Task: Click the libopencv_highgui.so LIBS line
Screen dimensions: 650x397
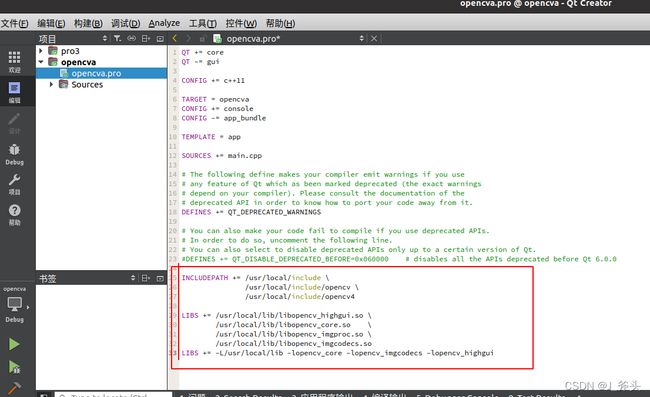Action: pos(276,315)
